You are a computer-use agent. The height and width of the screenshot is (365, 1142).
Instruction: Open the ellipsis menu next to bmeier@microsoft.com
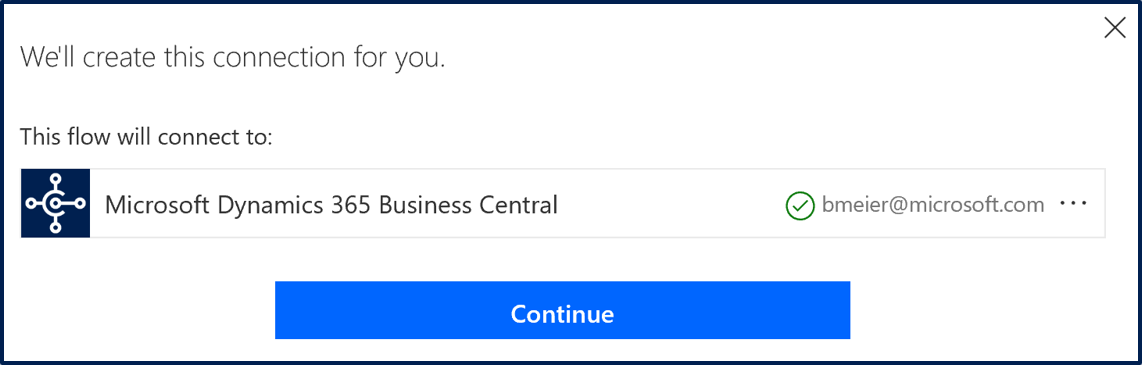(x=1073, y=205)
